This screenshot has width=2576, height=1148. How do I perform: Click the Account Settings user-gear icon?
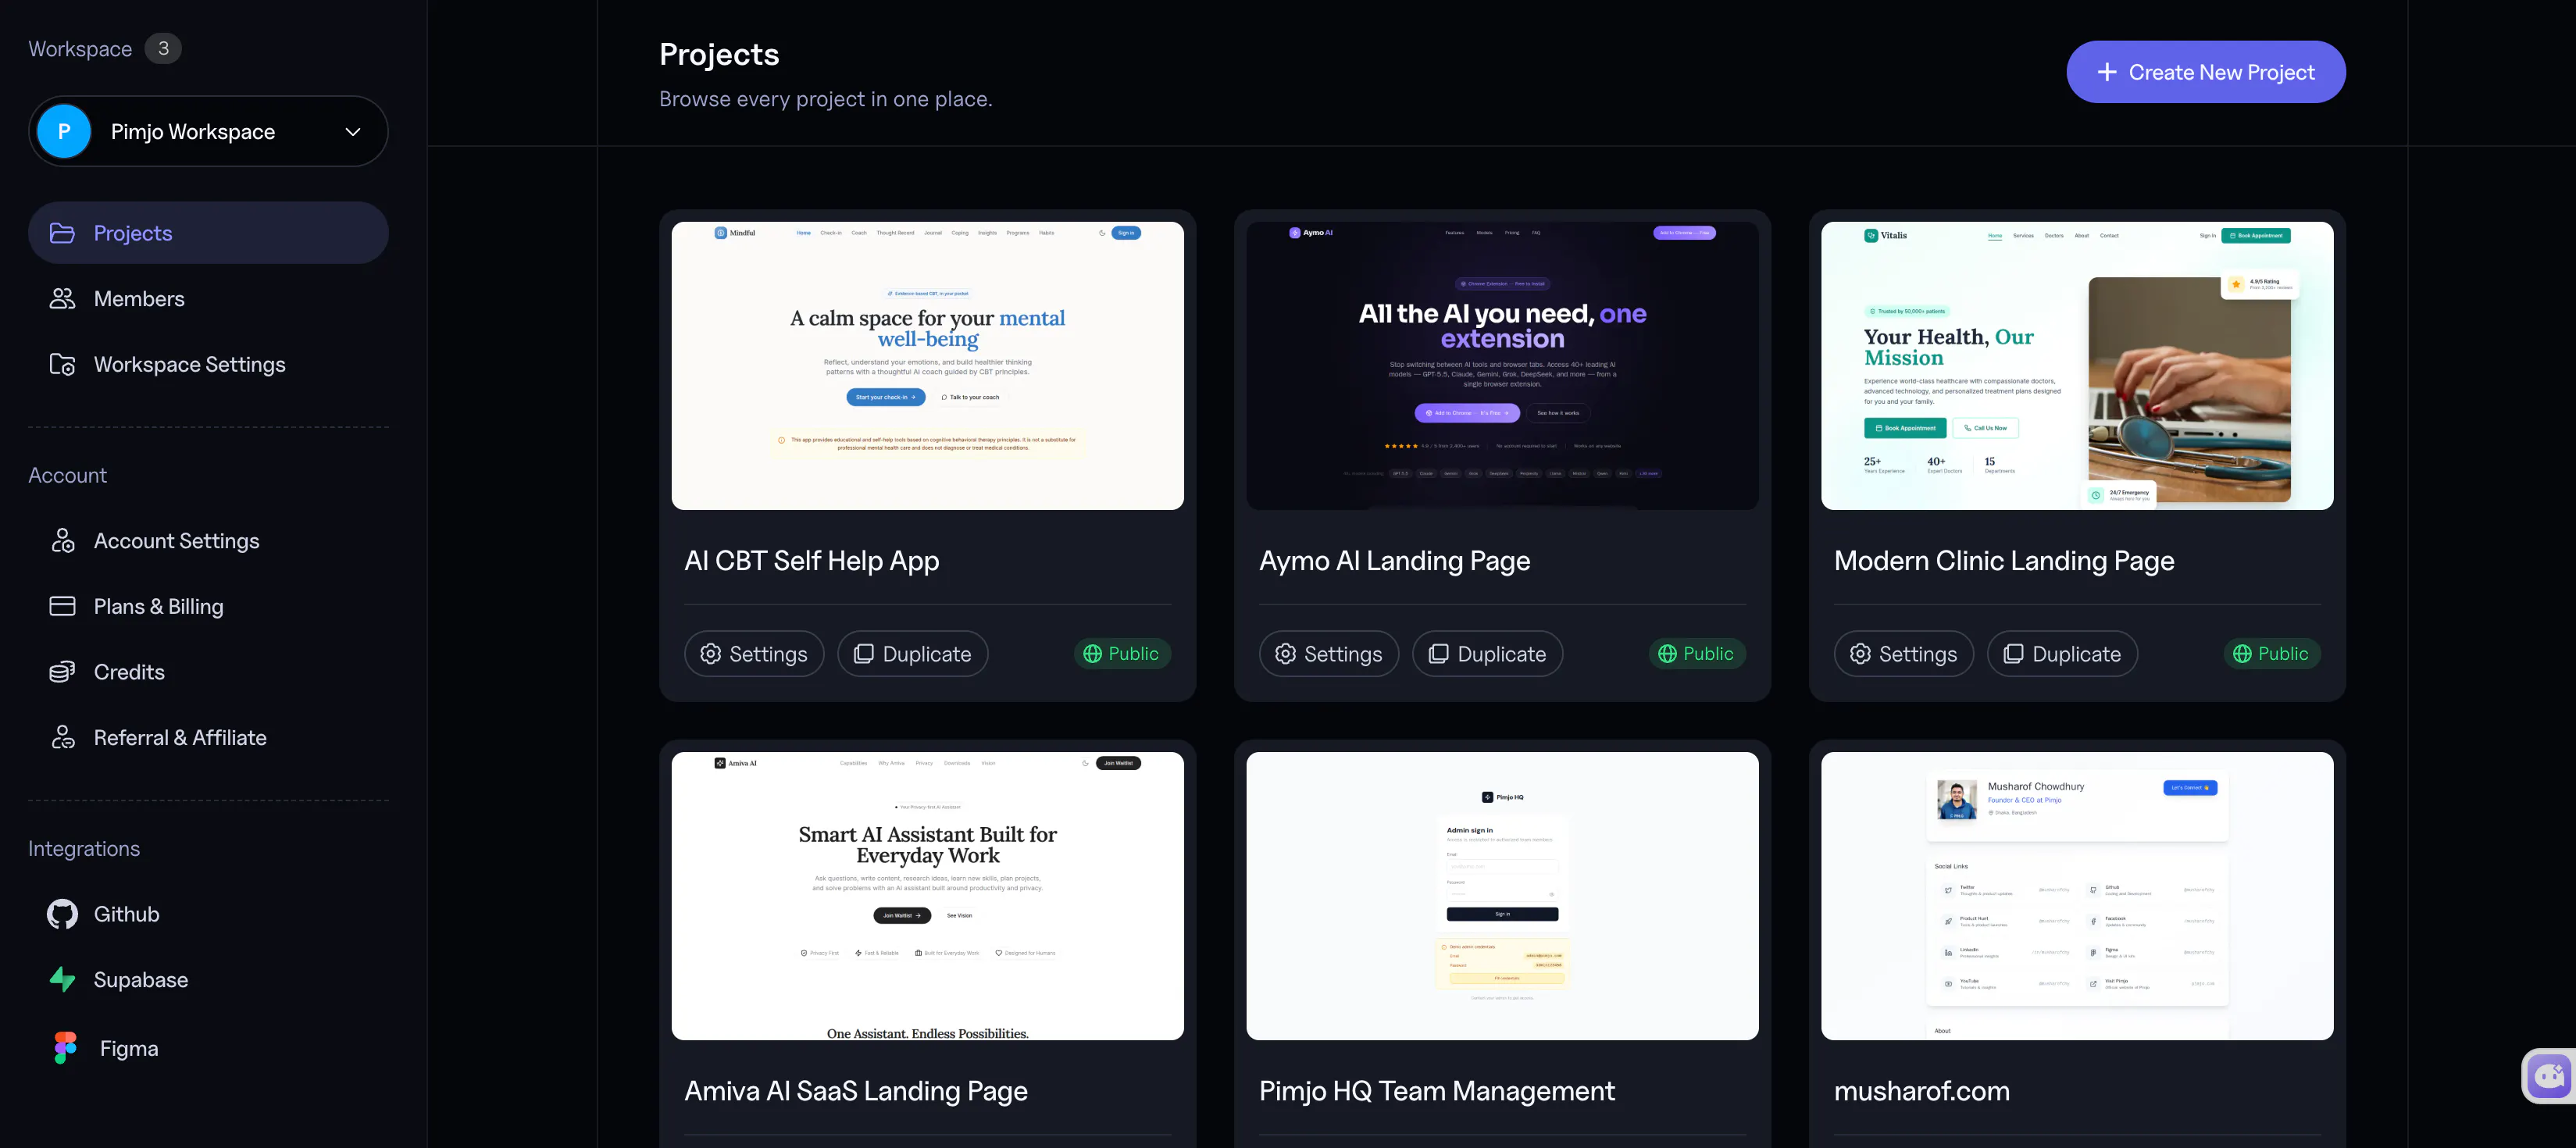tap(62, 541)
